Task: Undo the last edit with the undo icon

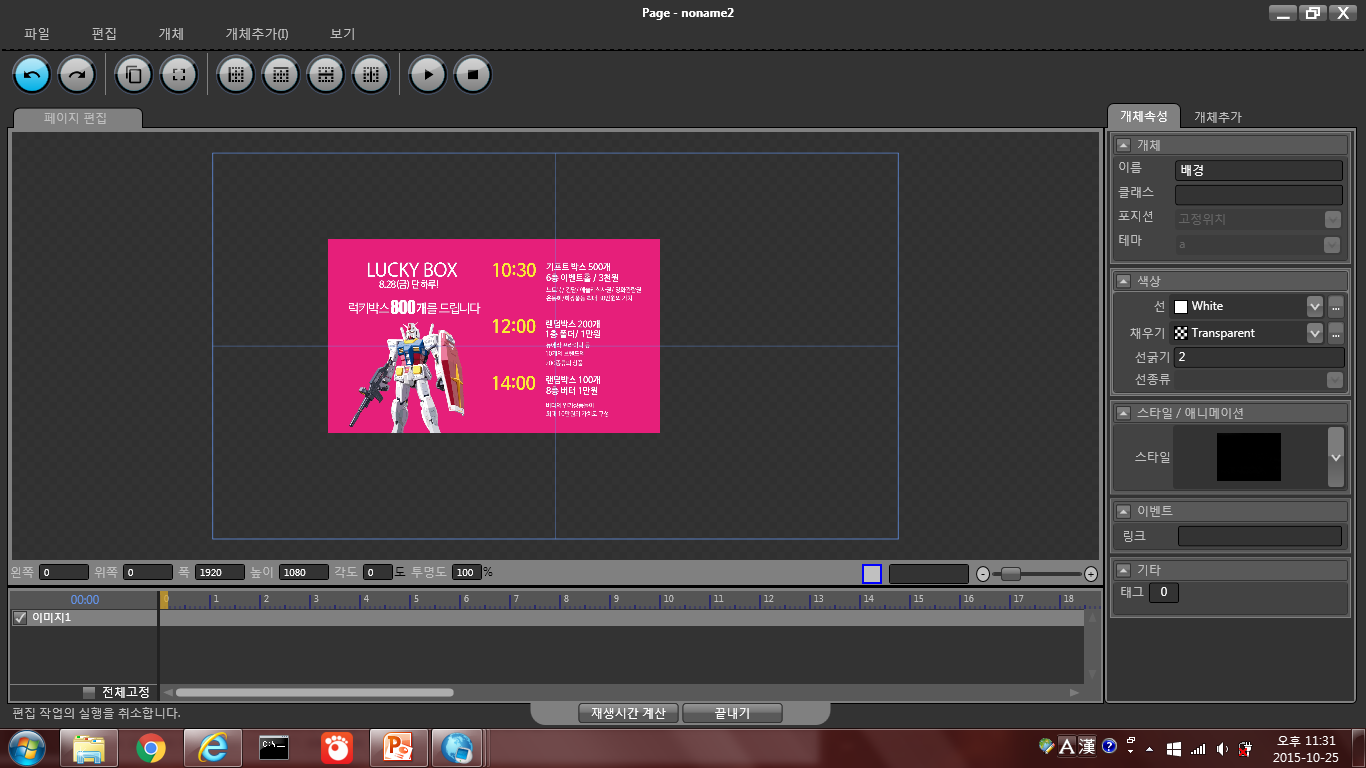Action: (31, 74)
